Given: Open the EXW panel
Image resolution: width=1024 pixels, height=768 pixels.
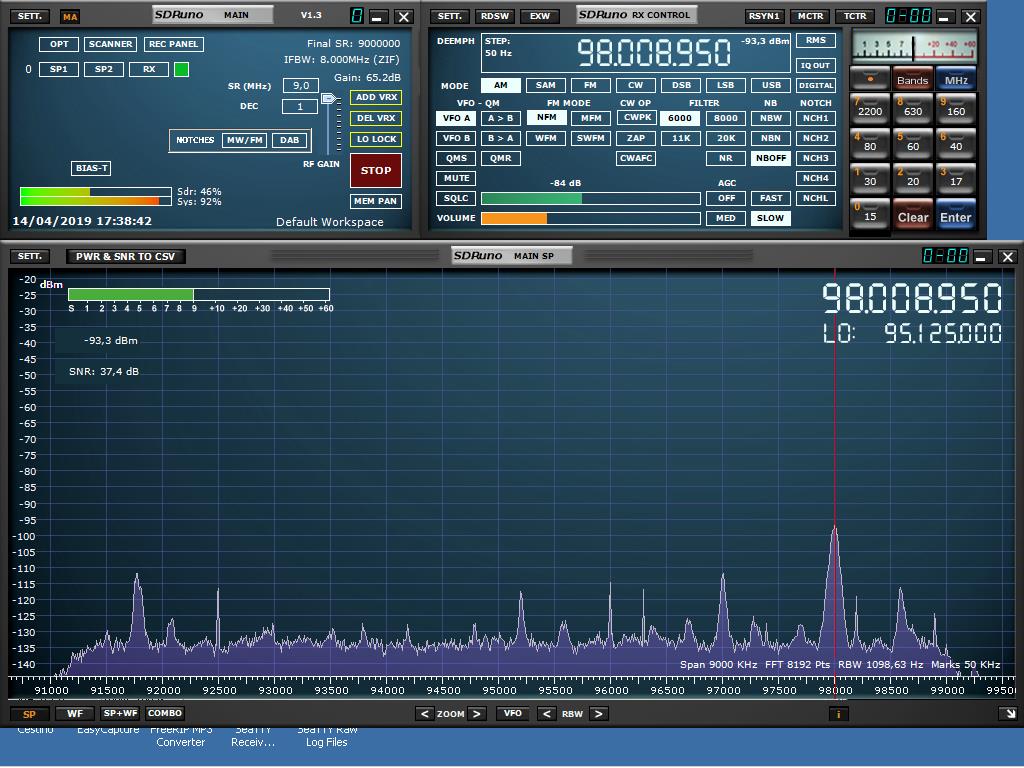Looking at the screenshot, I should [539, 16].
